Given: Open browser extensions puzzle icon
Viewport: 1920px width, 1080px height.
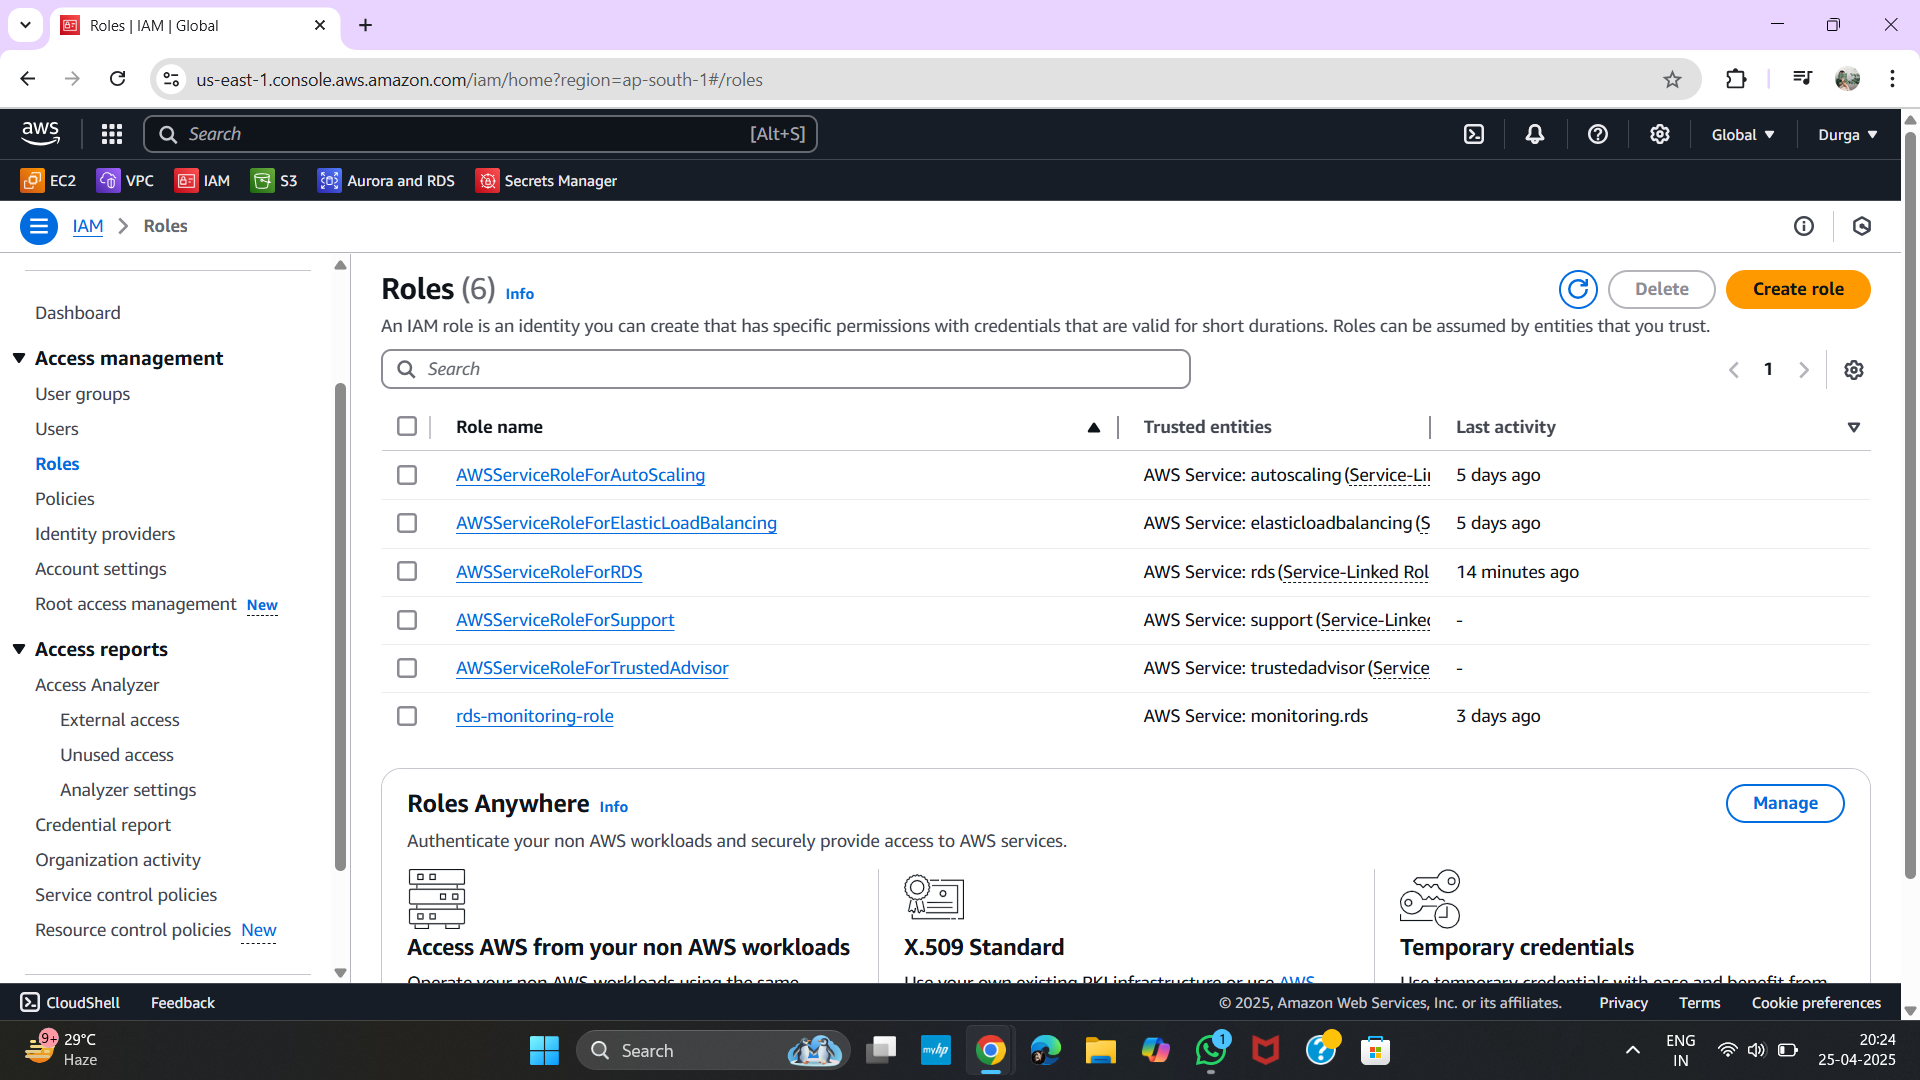Looking at the screenshot, I should 1736,79.
